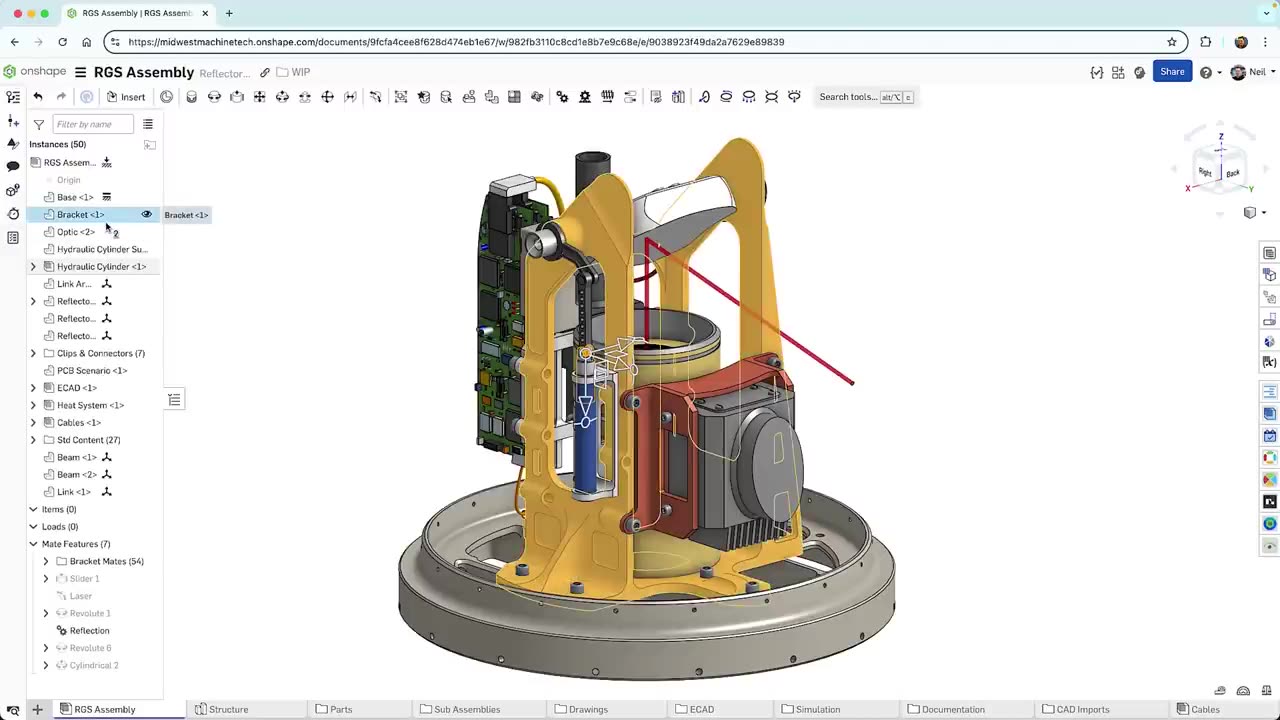Click the configuration variables braces icon
The width and height of the screenshot is (1280, 720).
(x=1096, y=72)
